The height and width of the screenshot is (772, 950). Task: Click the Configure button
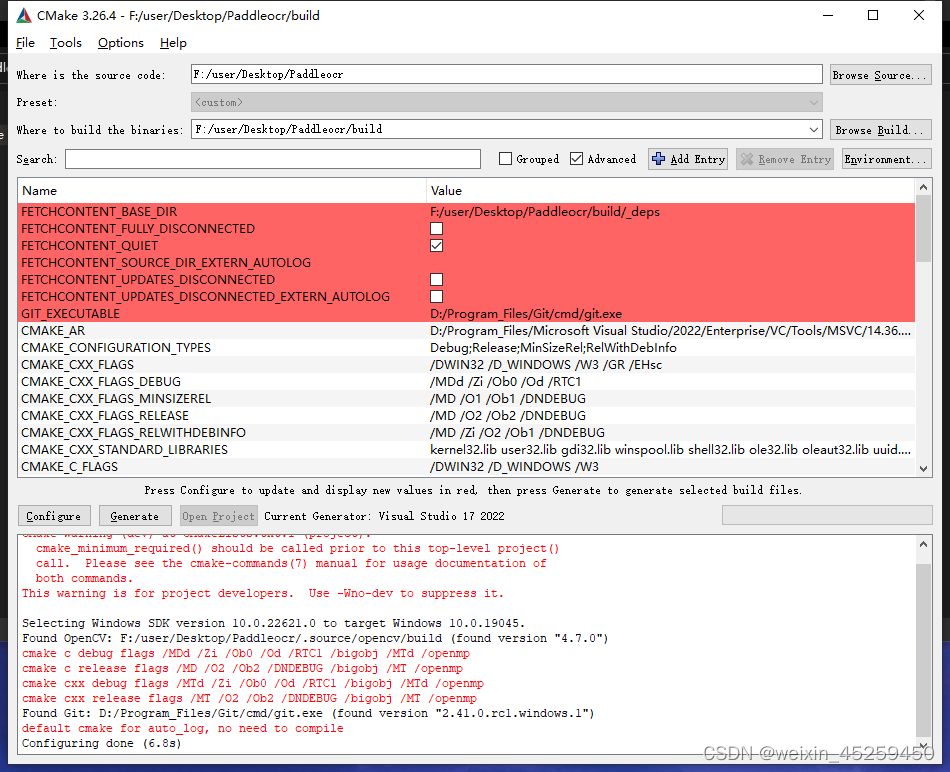point(54,516)
